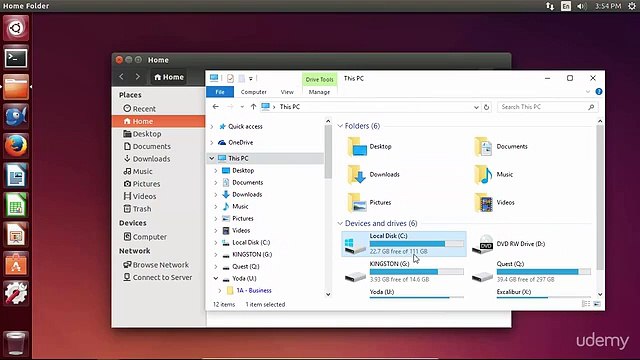This screenshot has width=640, height=360.
Task: Open Ubuntu Software Center dock icon
Action: (x=16, y=264)
